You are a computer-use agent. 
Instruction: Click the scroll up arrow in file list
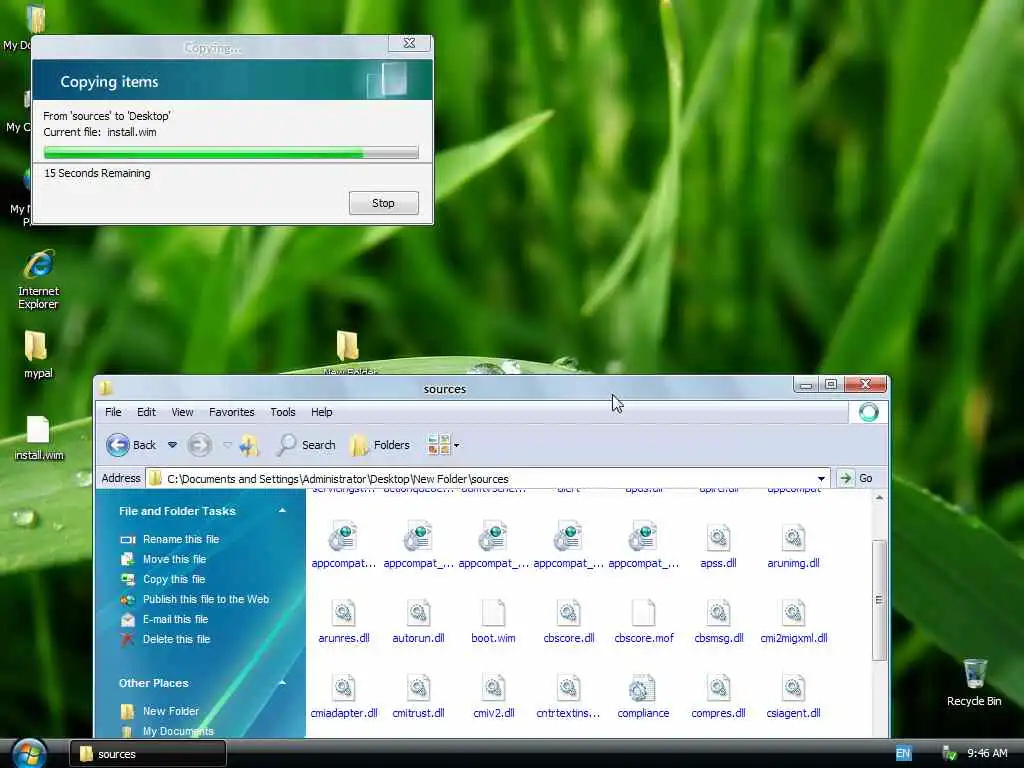pos(879,498)
